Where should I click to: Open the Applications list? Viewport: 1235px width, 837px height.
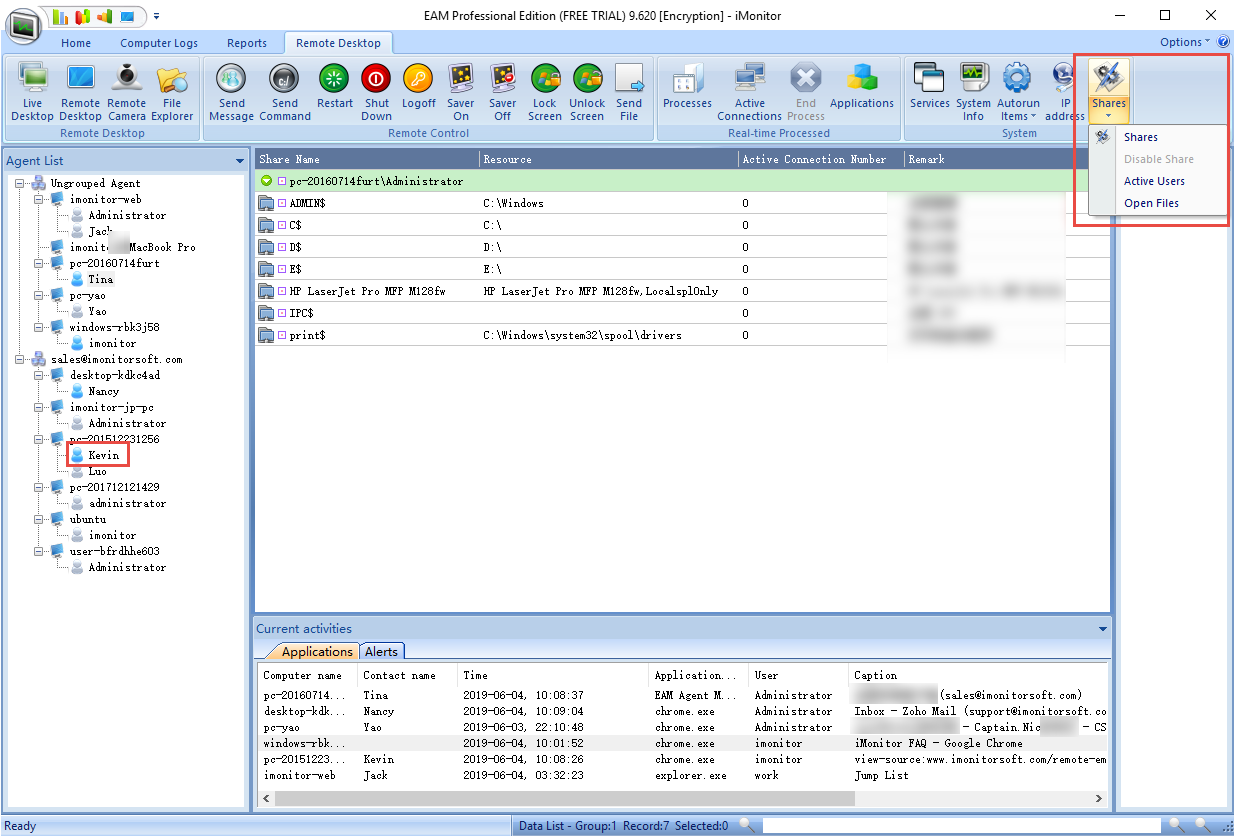coord(862,86)
